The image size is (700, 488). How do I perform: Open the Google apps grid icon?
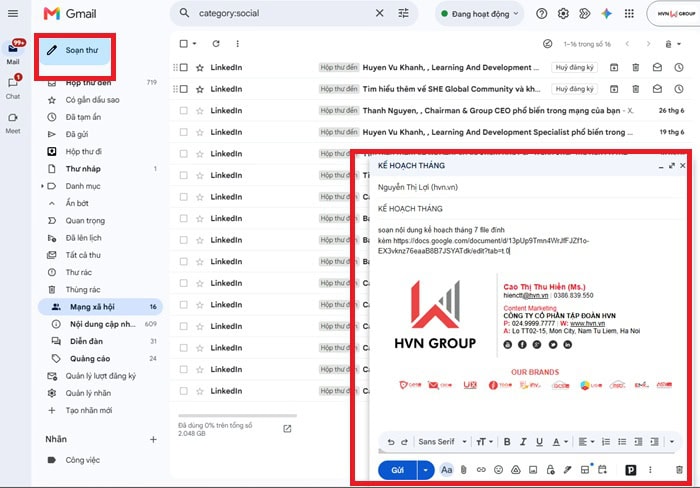[x=629, y=14]
